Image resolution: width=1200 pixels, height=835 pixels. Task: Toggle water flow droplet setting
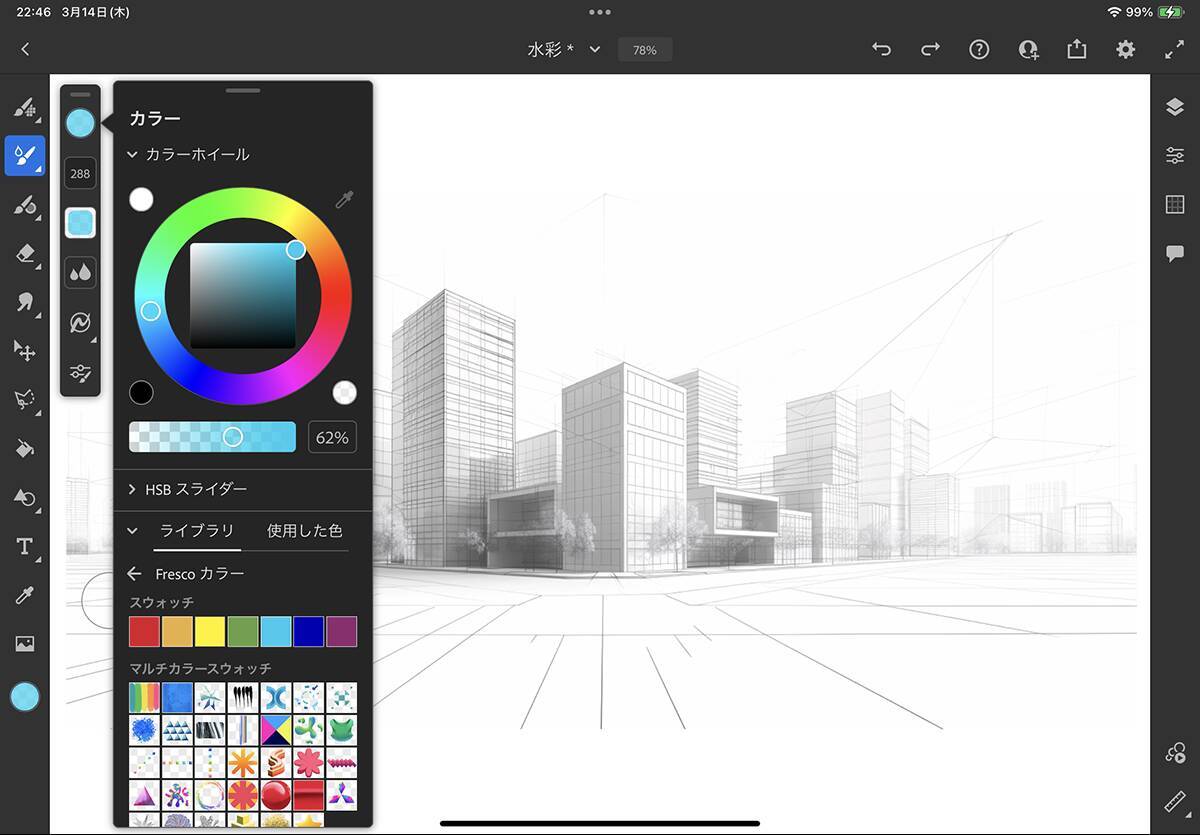click(80, 272)
